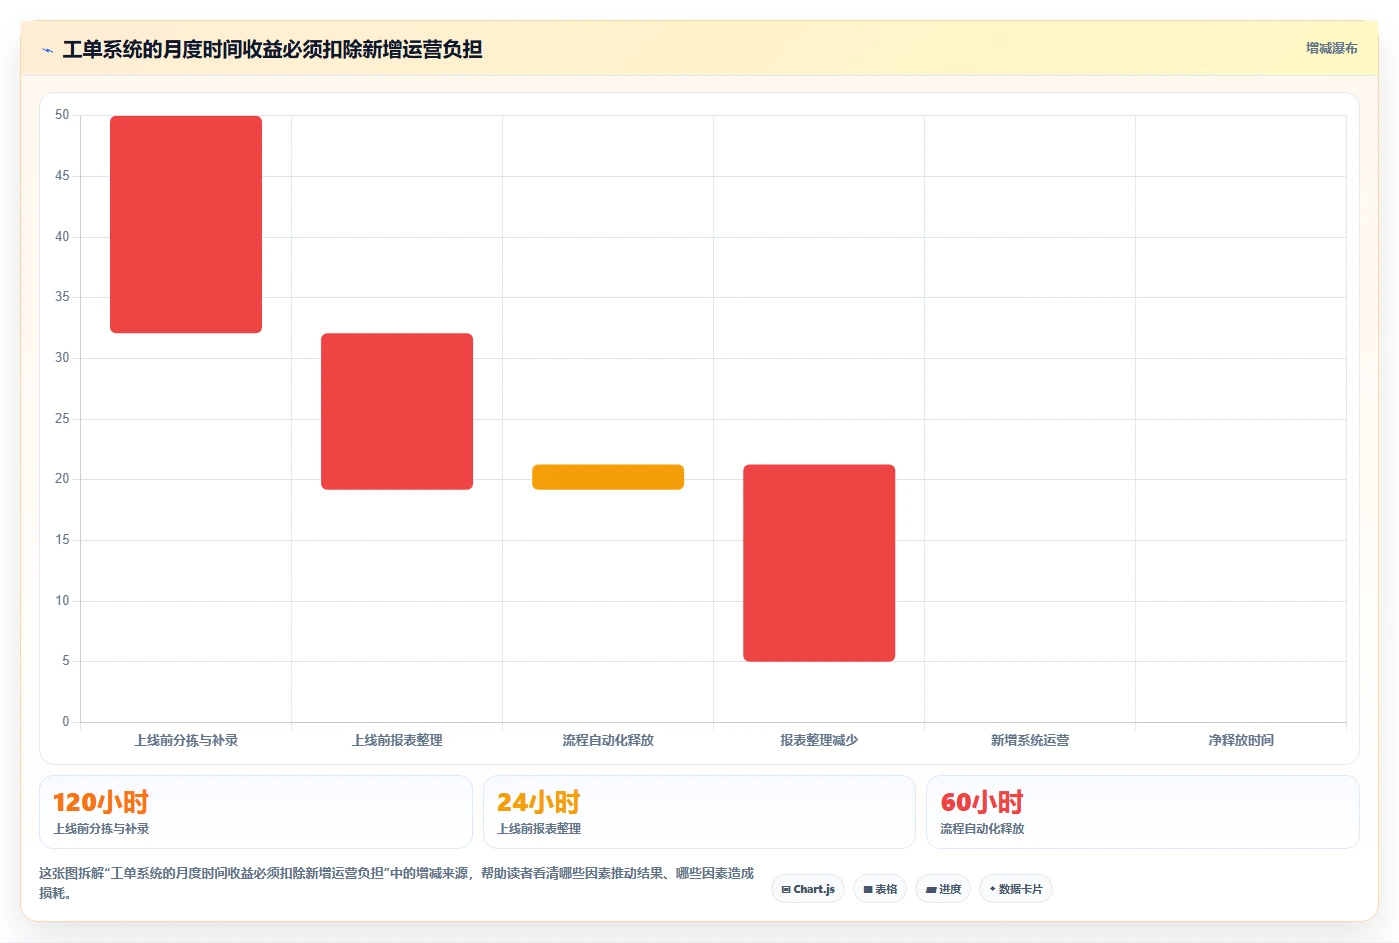Click the x-axis label 上线前分拣与补录
Image resolution: width=1399 pixels, height=943 pixels.
(186, 740)
